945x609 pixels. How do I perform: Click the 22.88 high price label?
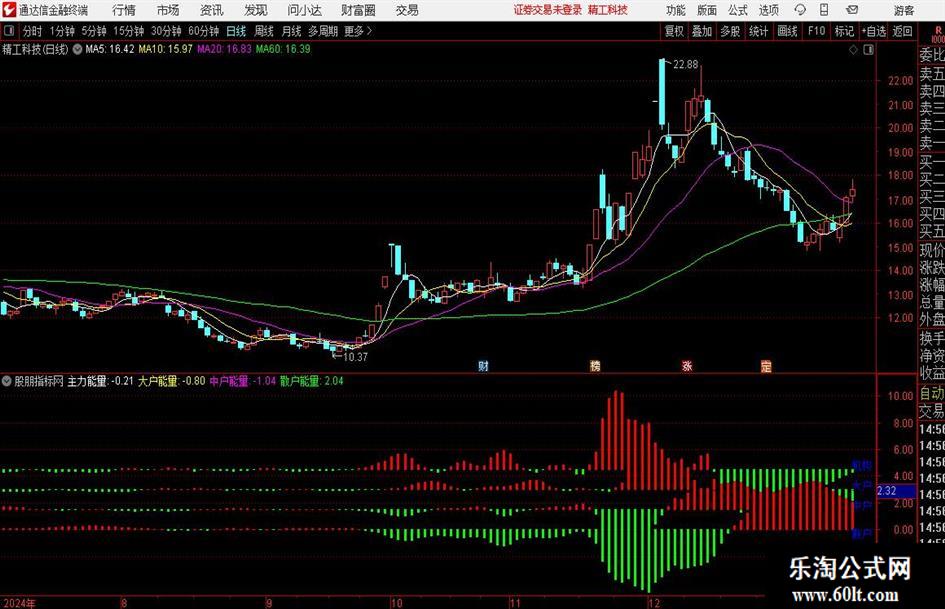point(685,65)
